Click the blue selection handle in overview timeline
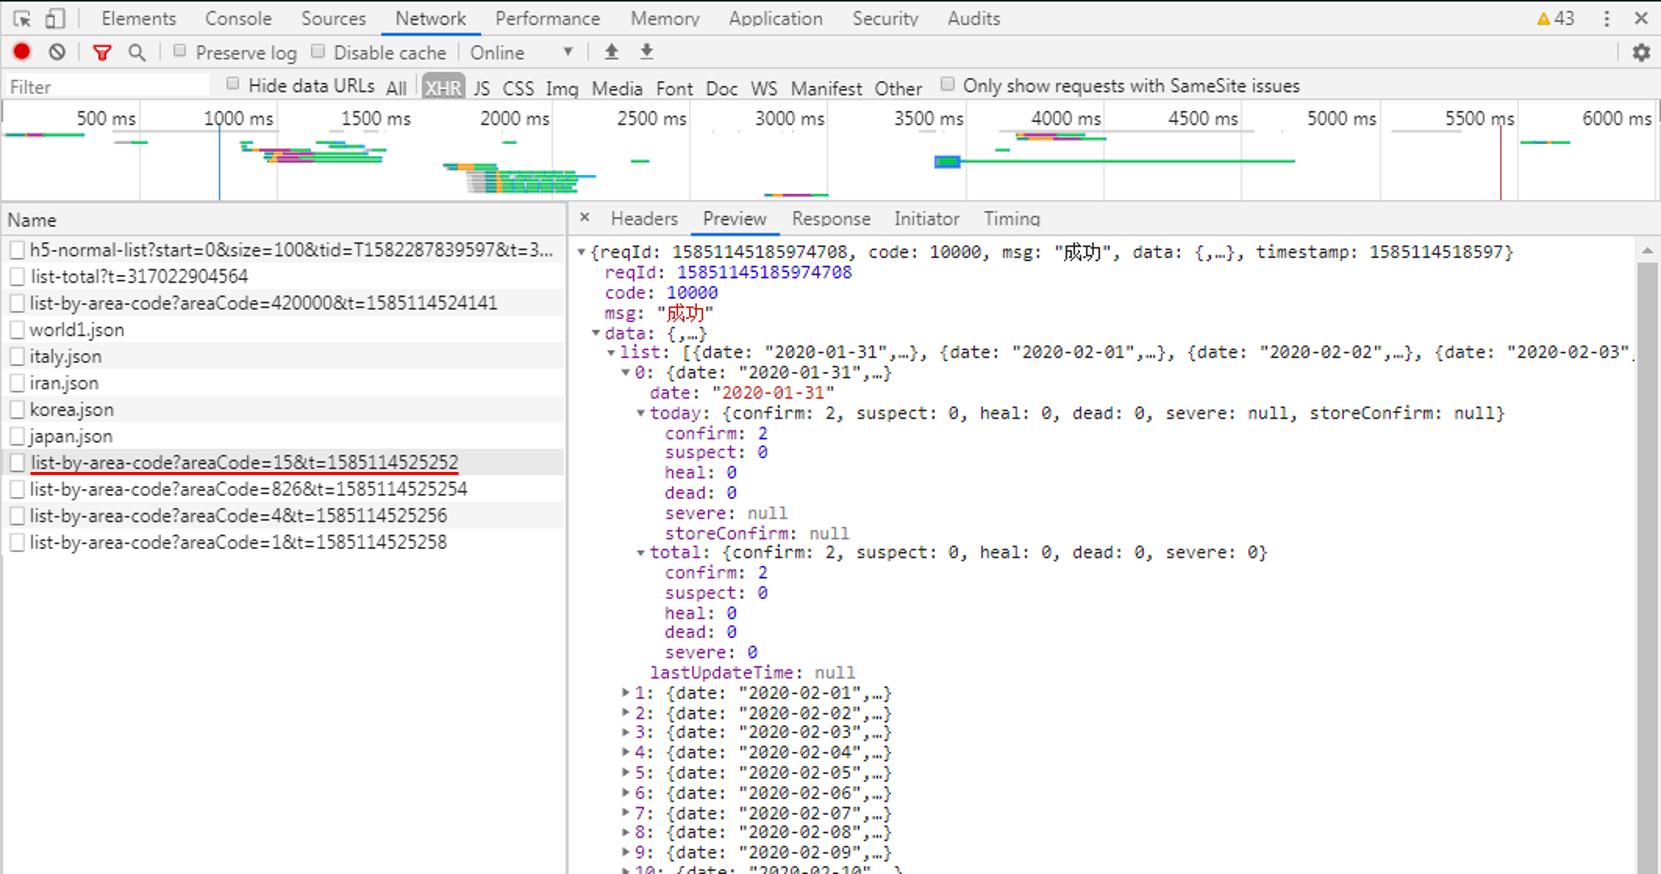 tap(947, 161)
